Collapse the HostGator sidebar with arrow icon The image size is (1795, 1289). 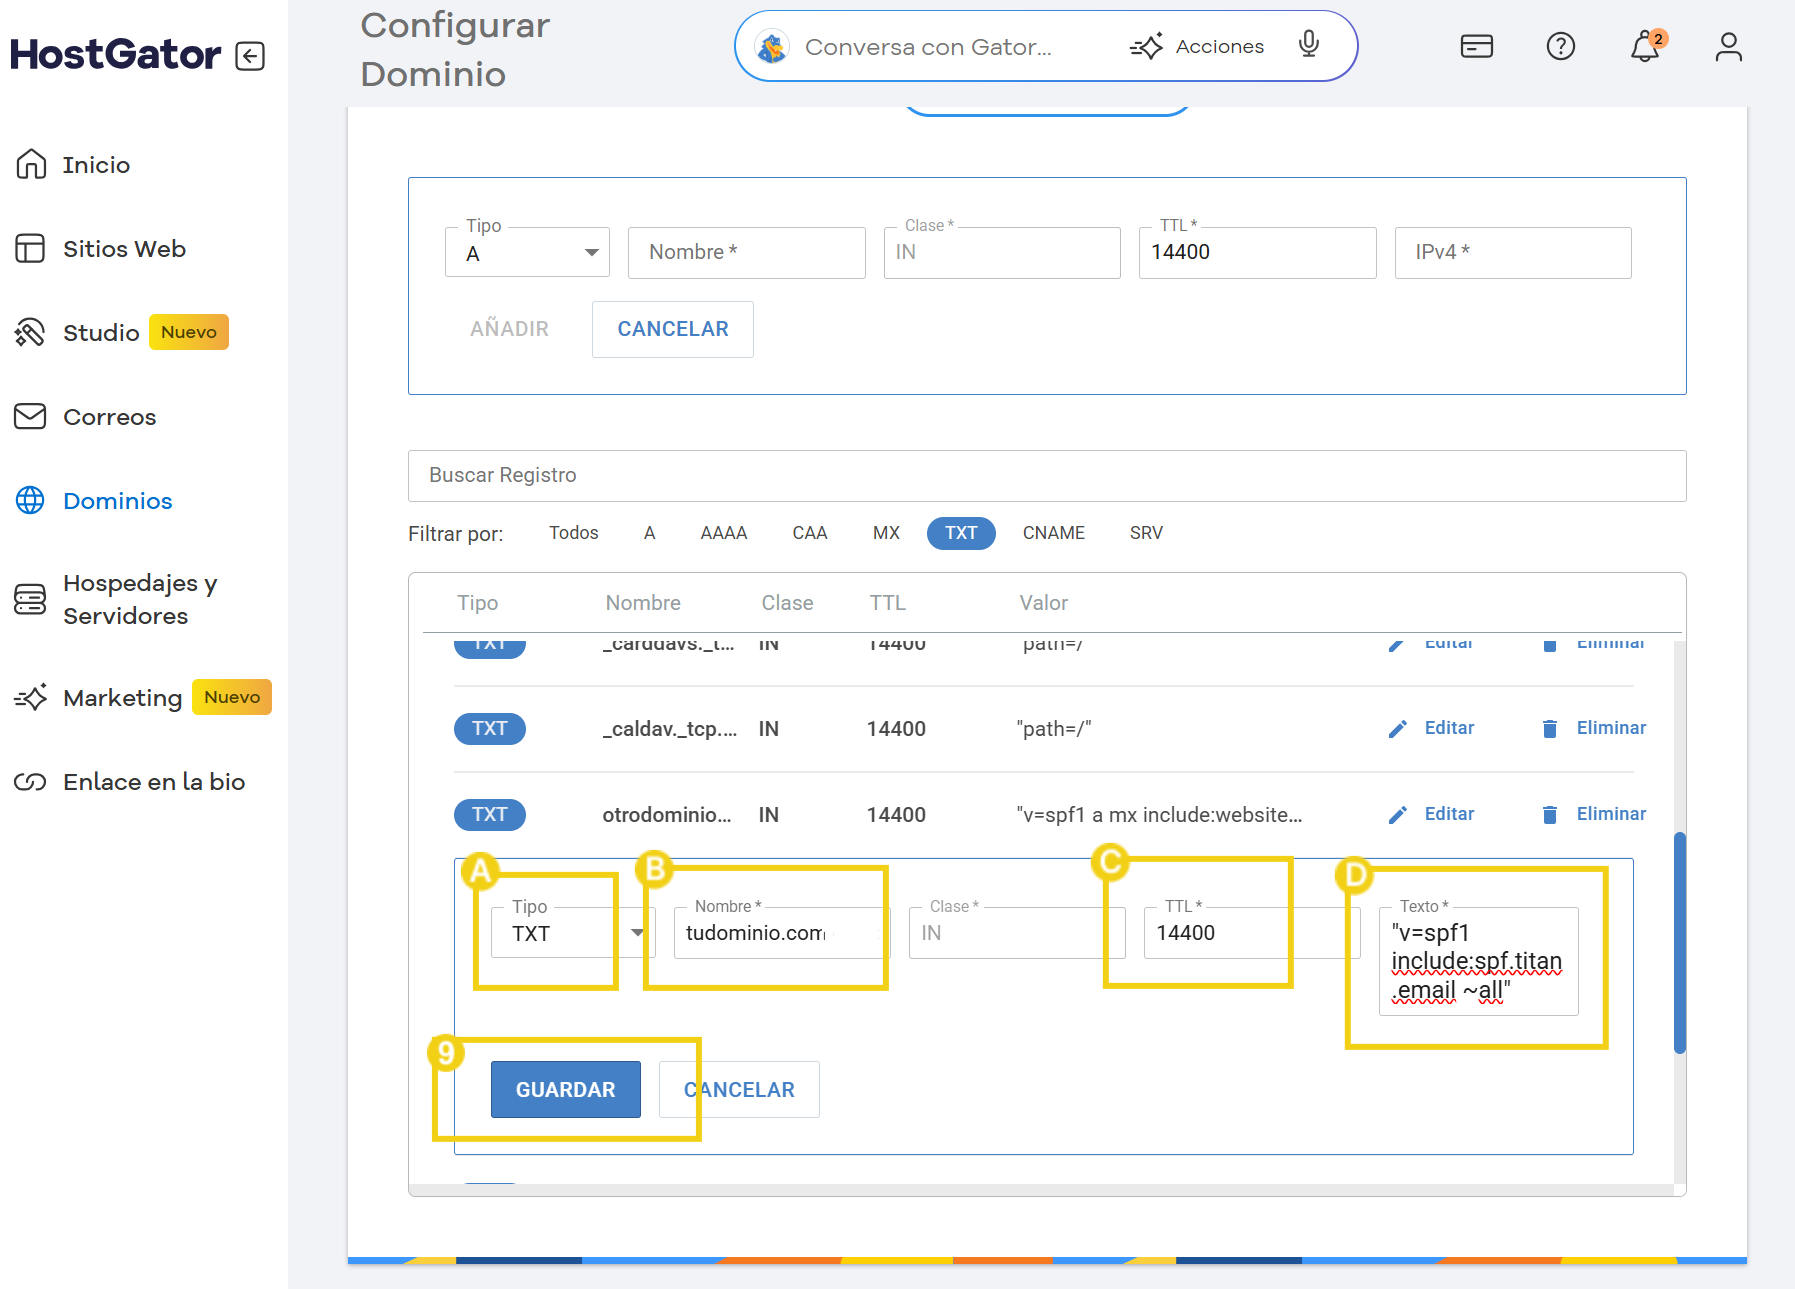tap(250, 56)
